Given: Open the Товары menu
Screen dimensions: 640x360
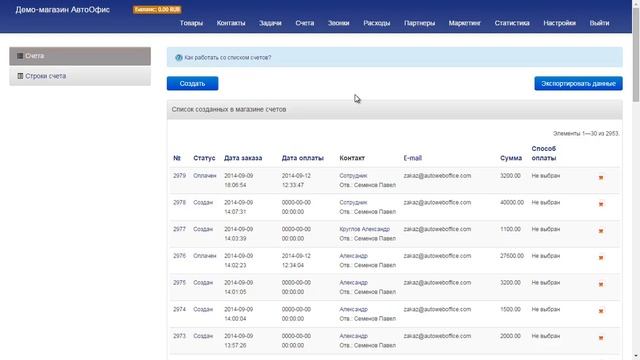Looking at the screenshot, I should point(191,23).
